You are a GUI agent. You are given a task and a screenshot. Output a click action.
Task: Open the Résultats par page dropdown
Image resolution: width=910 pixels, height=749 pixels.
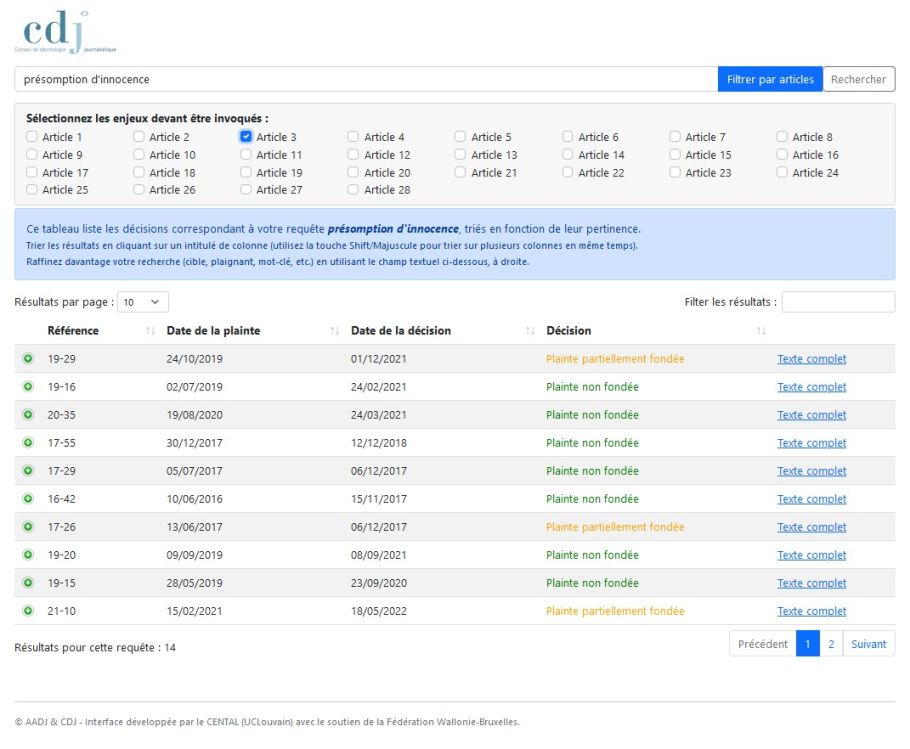pos(143,302)
